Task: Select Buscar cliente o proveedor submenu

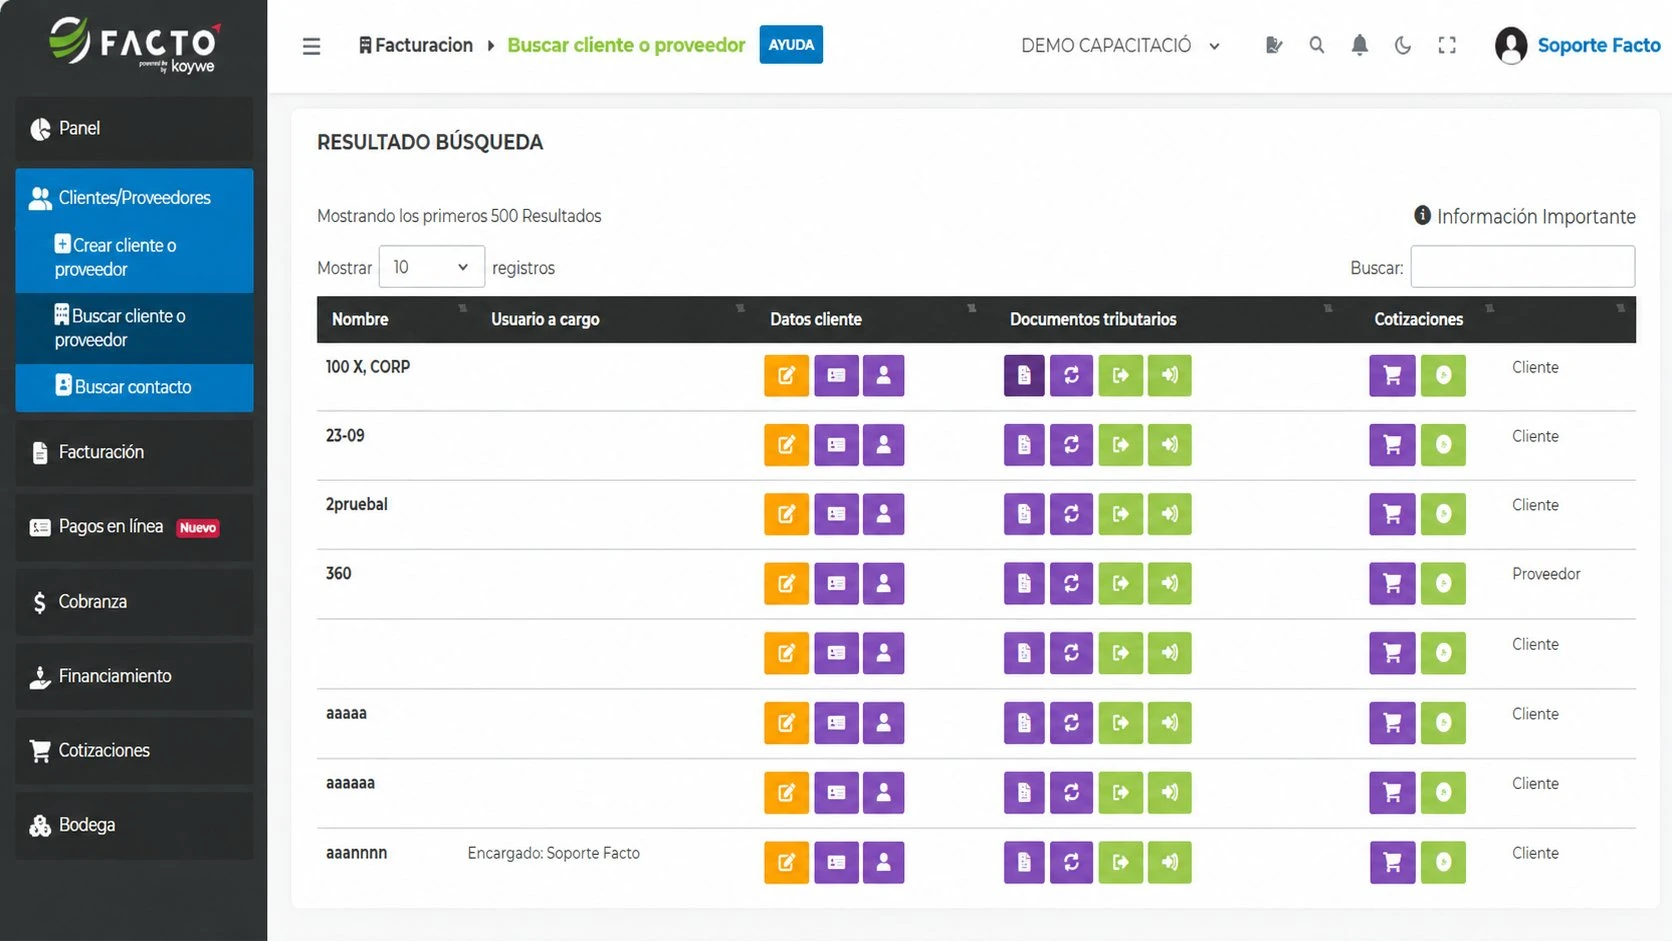Action: coord(134,328)
